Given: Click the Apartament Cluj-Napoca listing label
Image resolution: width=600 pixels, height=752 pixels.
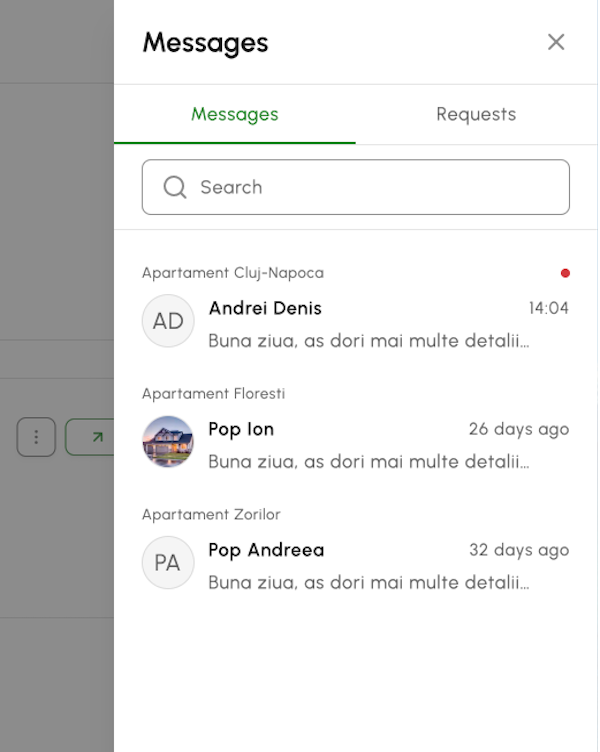Looking at the screenshot, I should [233, 273].
